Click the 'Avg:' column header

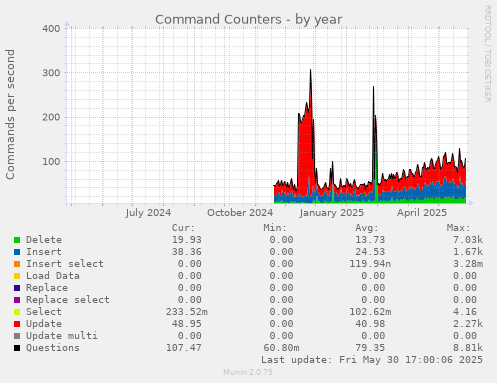point(367,228)
